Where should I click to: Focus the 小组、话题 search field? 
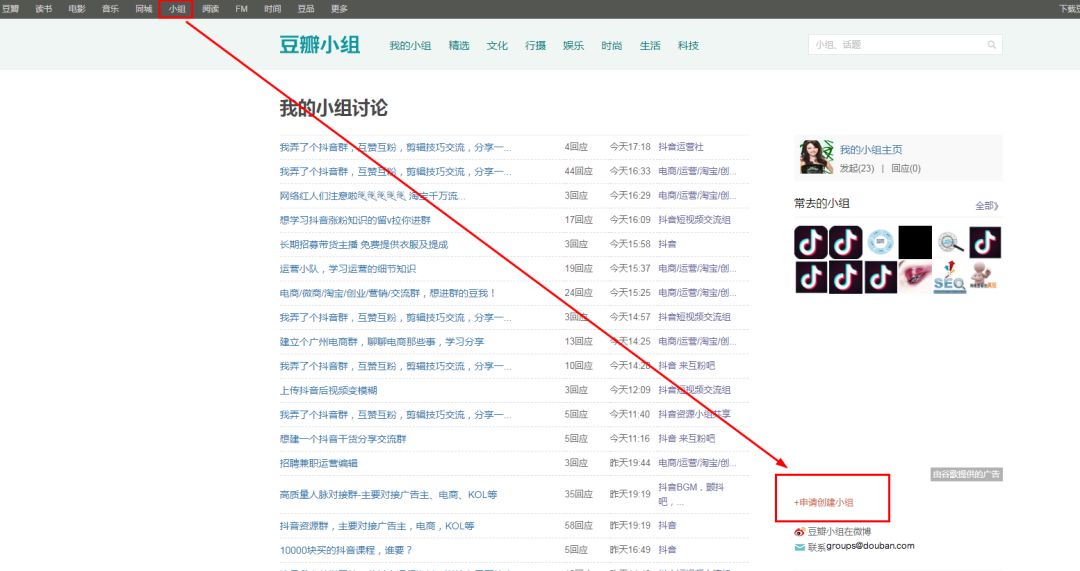[x=904, y=45]
